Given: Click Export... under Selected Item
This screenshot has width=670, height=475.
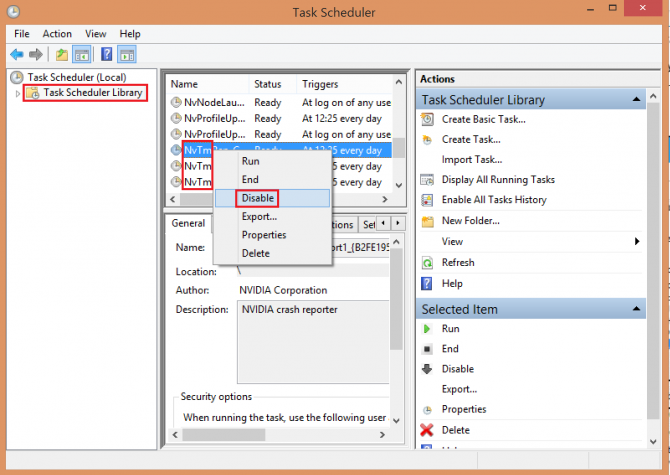Looking at the screenshot, I should [459, 389].
